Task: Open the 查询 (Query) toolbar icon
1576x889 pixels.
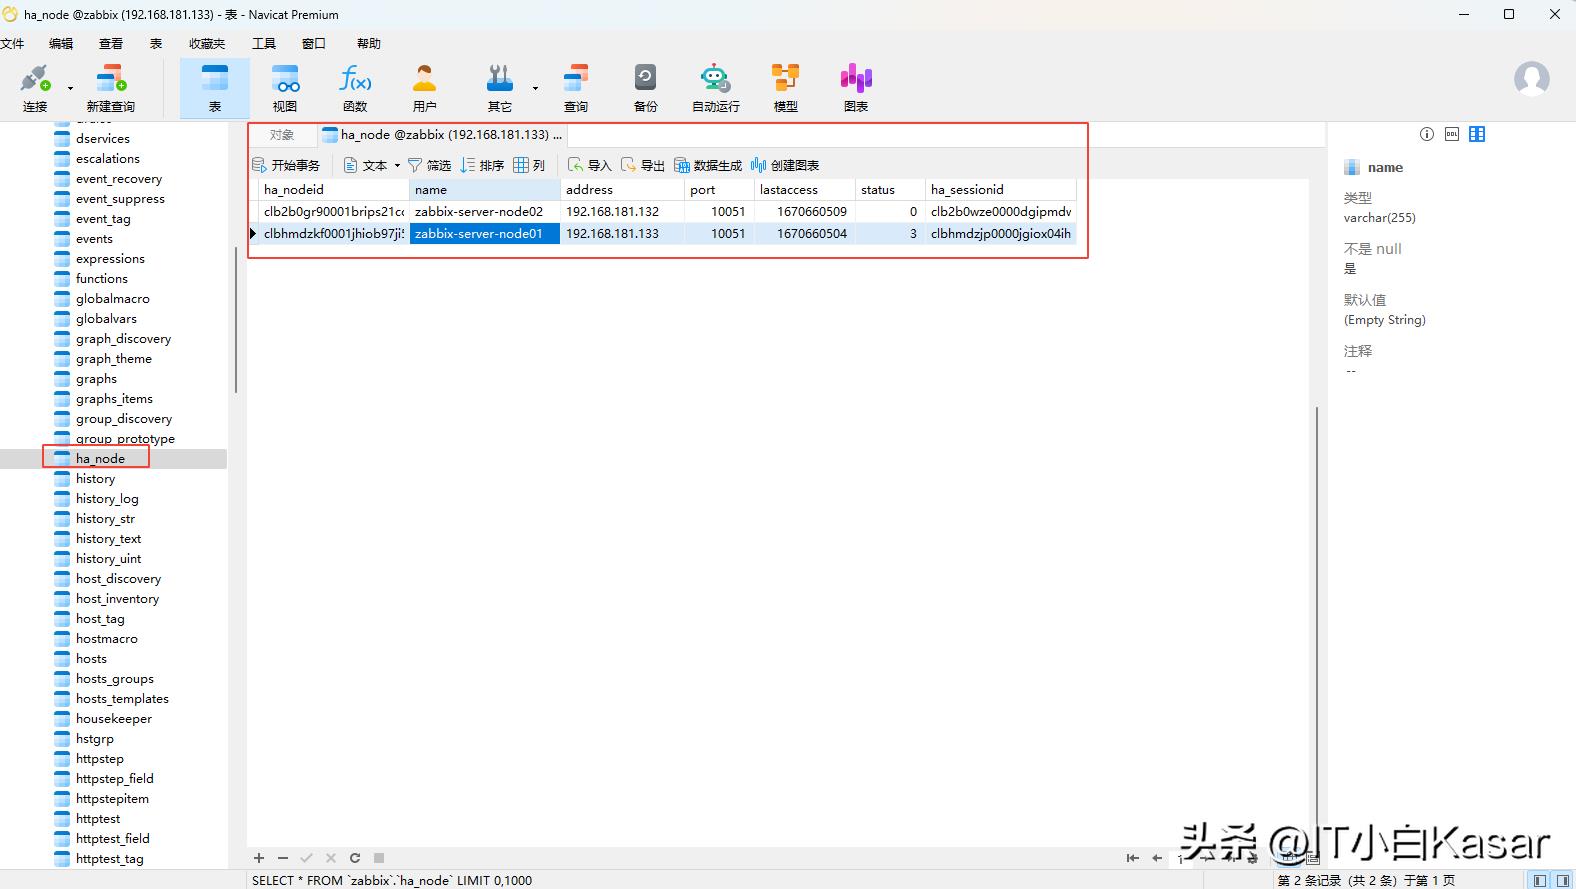Action: coord(576,88)
